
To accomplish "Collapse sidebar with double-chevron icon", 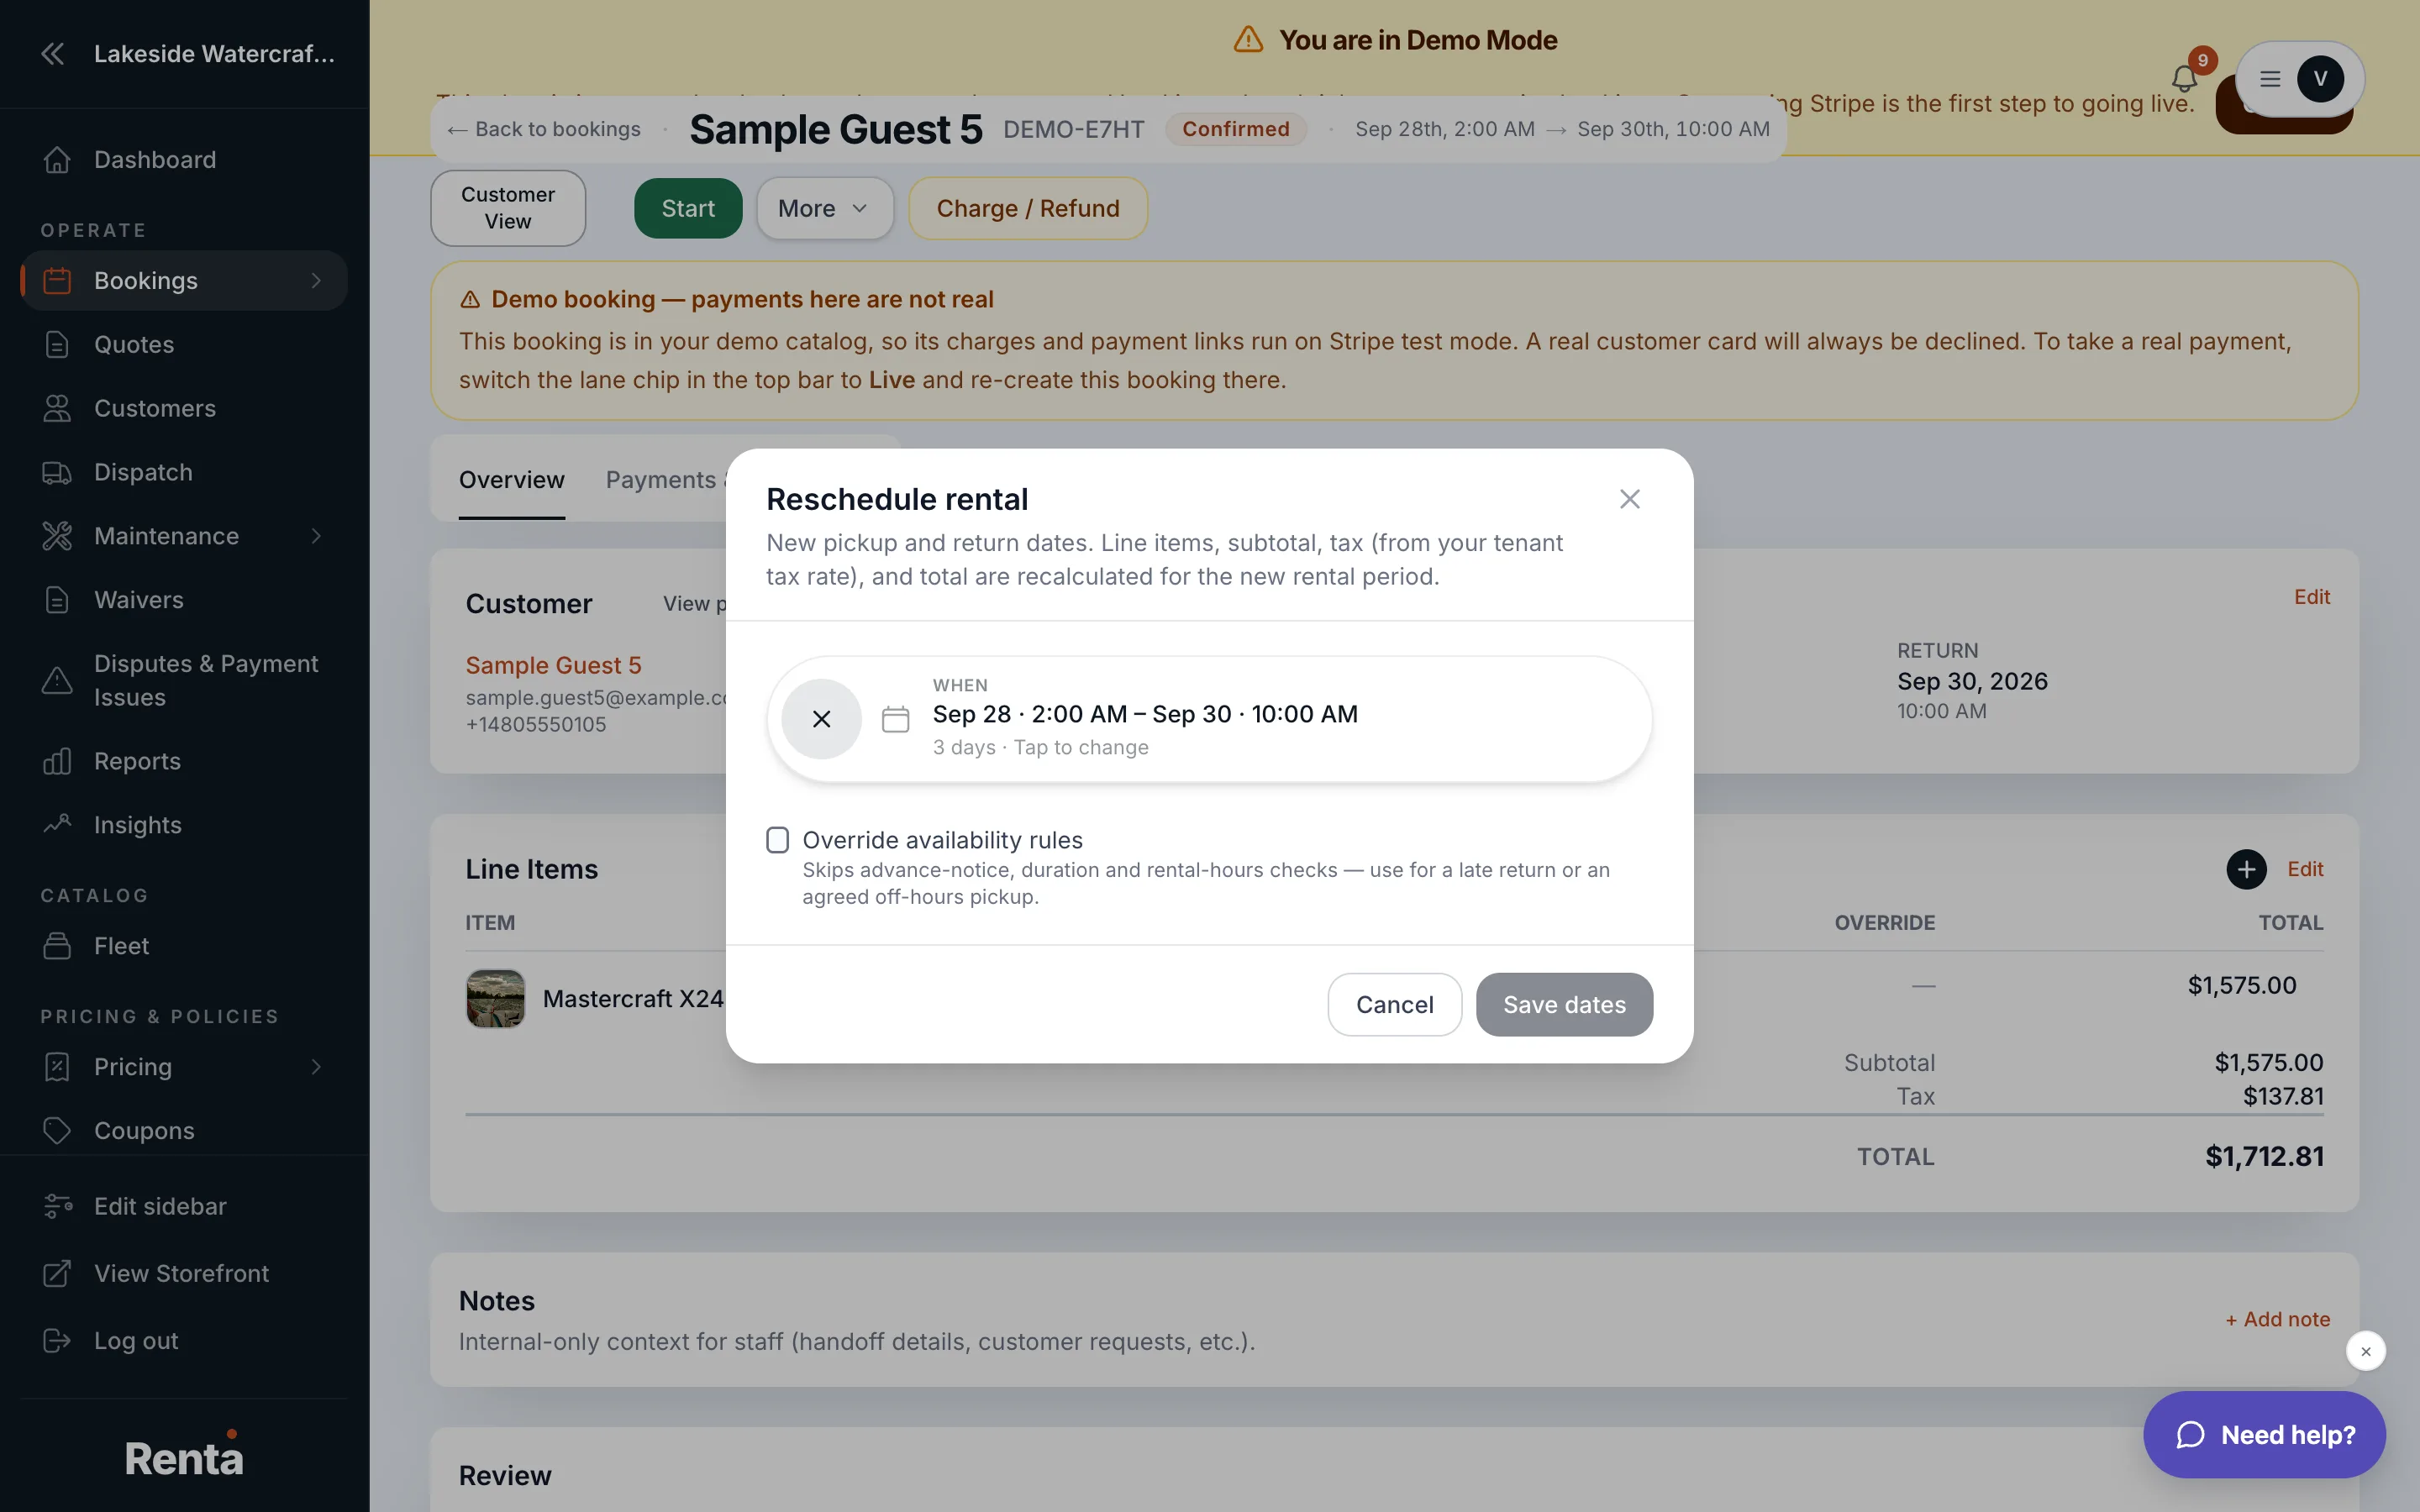I will pos(53,54).
